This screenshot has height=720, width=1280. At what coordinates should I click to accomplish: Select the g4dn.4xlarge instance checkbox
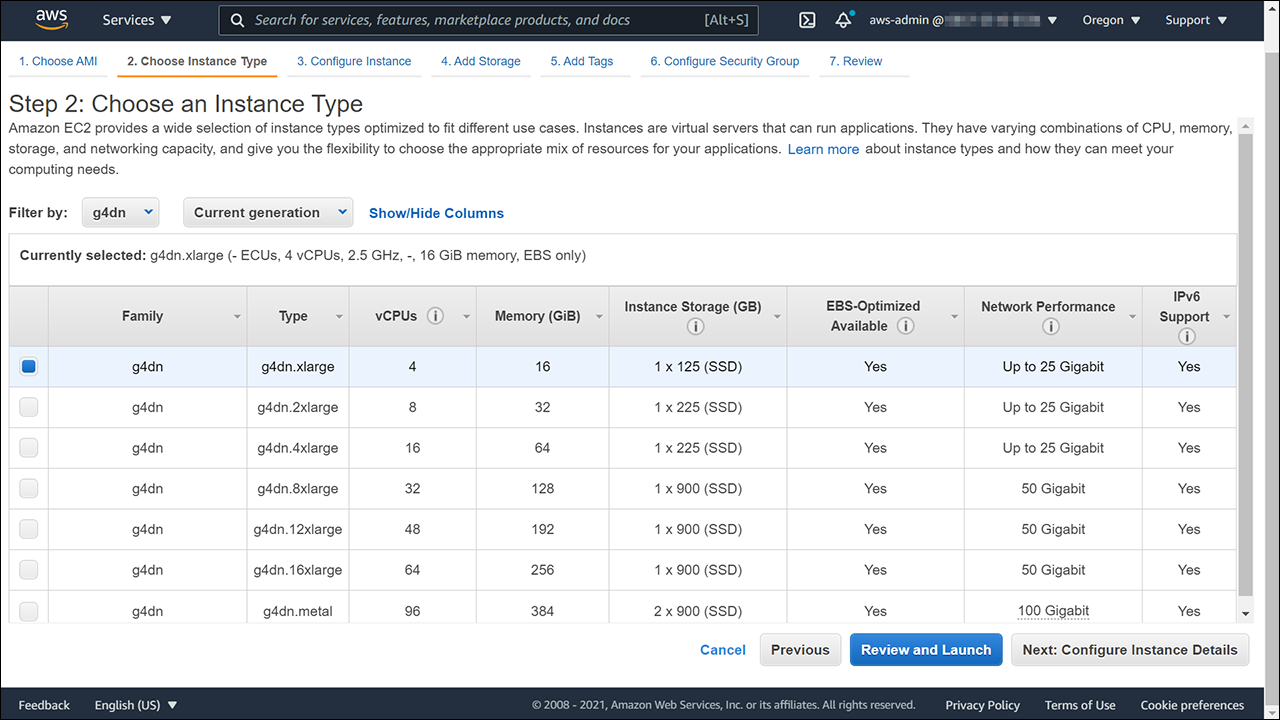pyautogui.click(x=29, y=448)
